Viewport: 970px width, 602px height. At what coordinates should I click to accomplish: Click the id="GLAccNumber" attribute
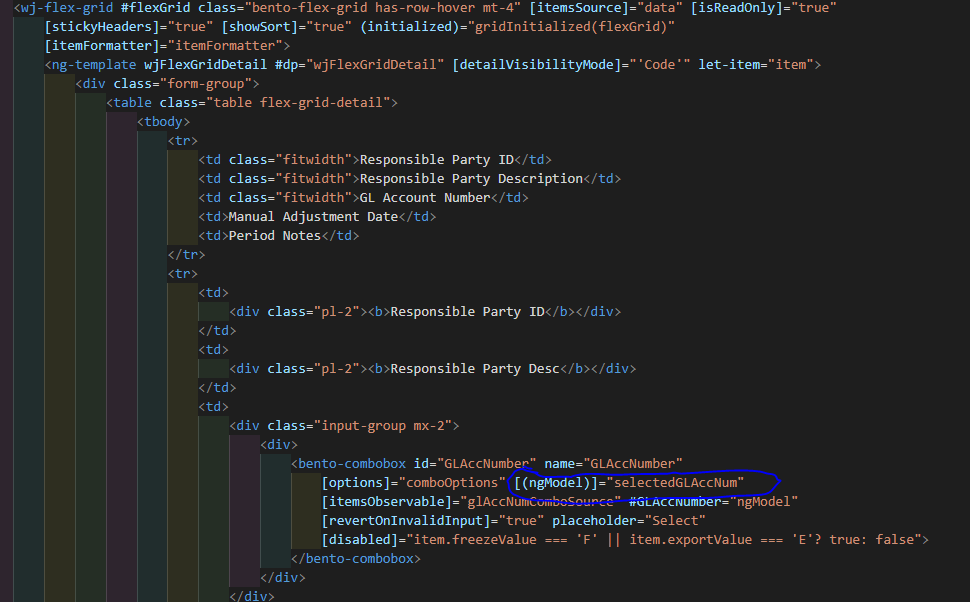click(x=475, y=463)
